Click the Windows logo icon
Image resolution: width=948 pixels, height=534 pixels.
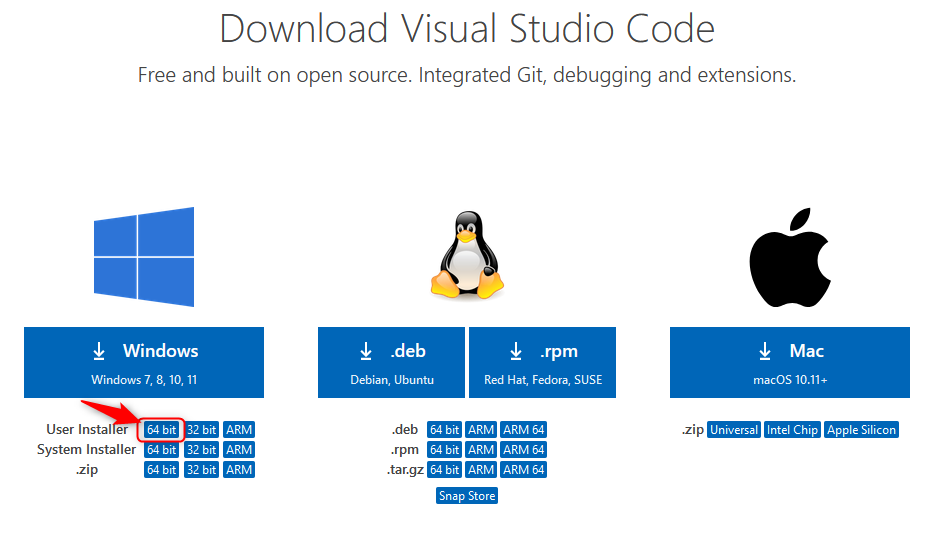144,256
